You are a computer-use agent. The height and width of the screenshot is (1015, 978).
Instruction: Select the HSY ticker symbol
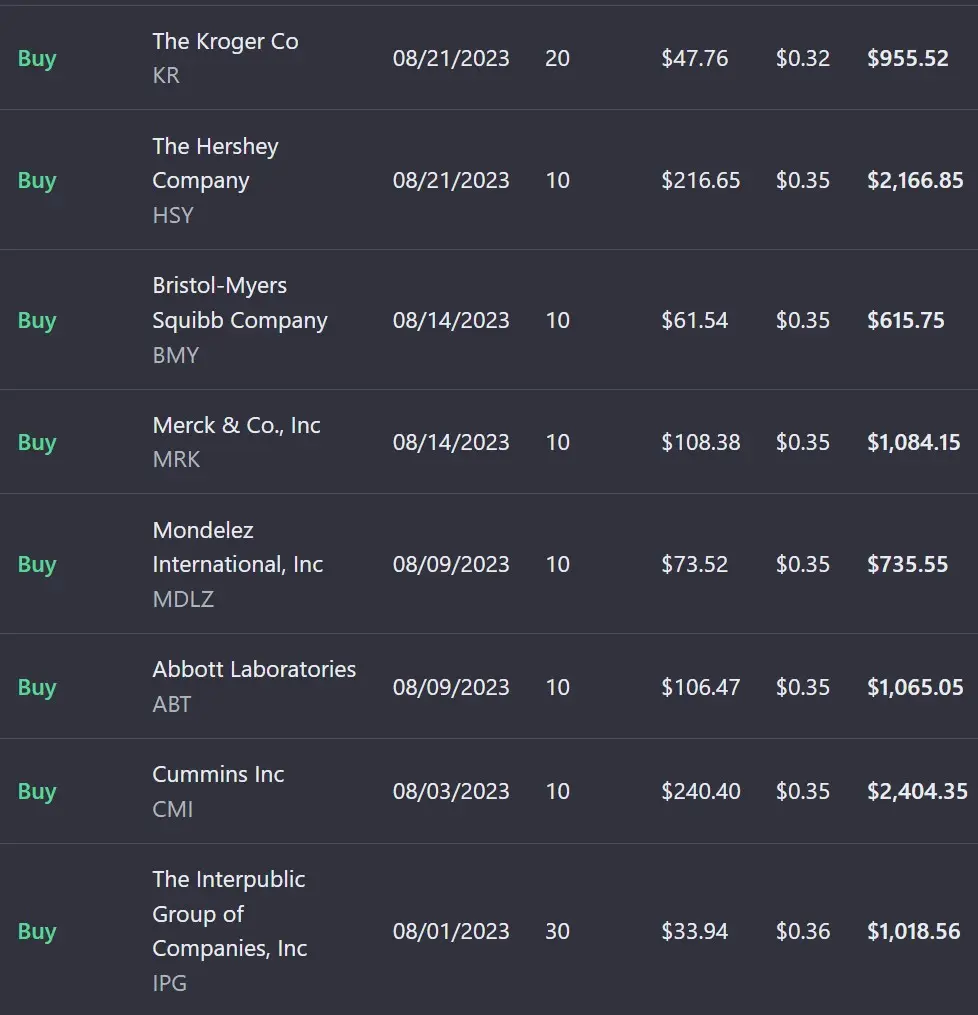[x=173, y=215]
